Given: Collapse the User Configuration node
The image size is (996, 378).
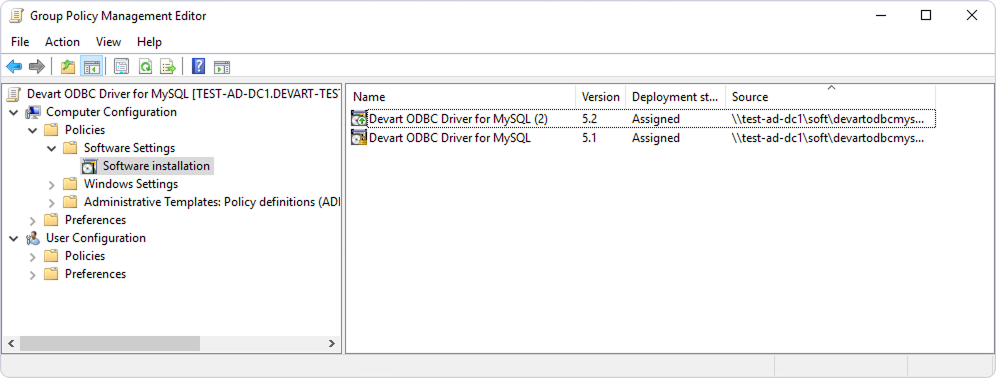Looking at the screenshot, I should [x=14, y=238].
